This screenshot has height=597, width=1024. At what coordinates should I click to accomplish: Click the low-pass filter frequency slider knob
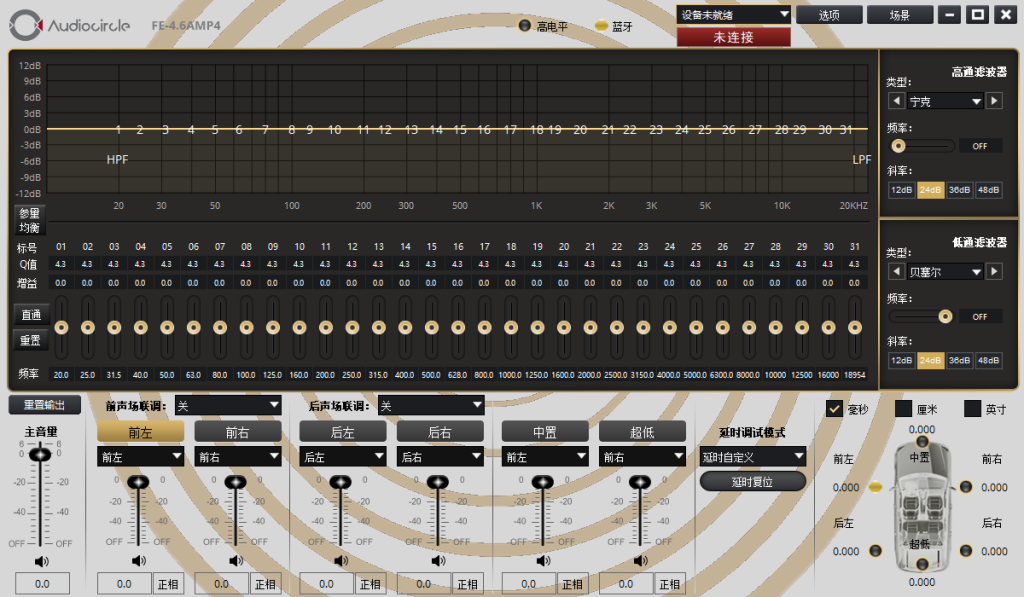pos(945,316)
